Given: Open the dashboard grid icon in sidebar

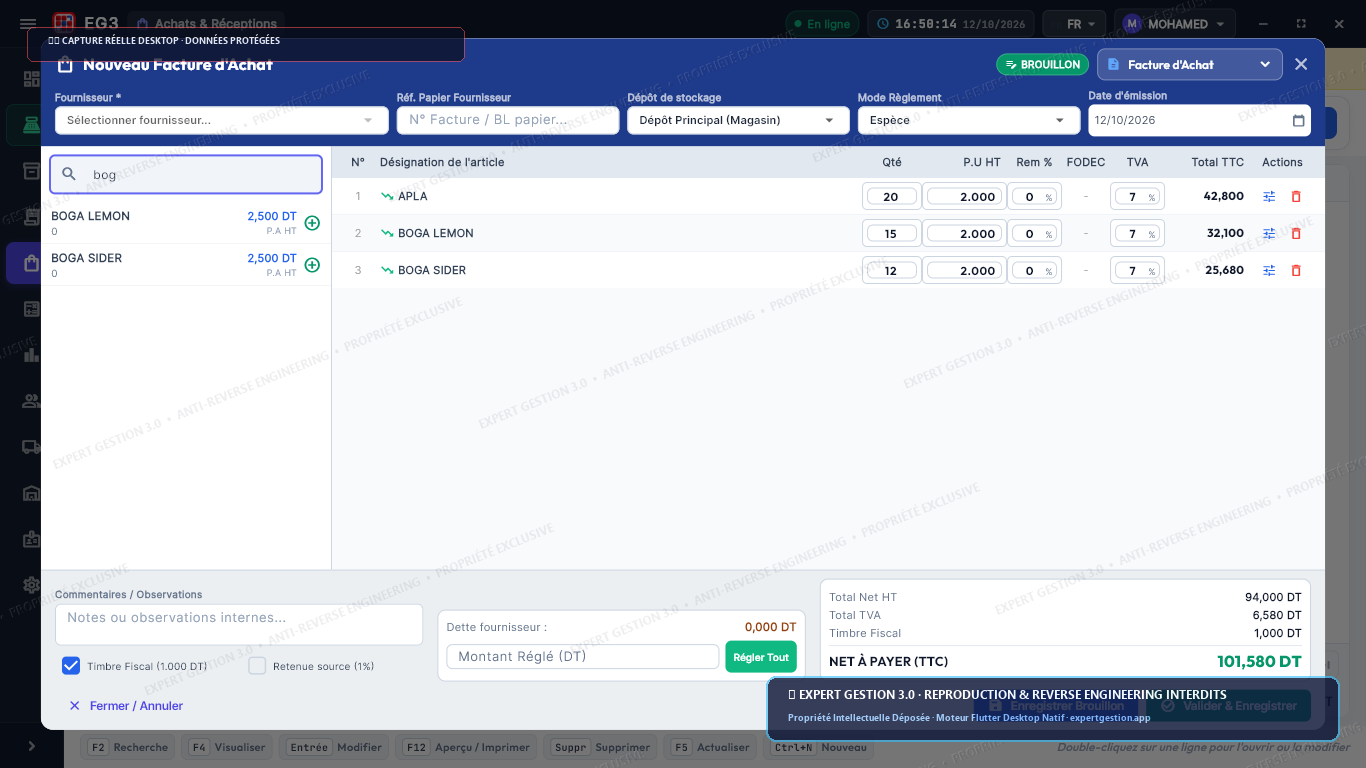Looking at the screenshot, I should tap(31, 79).
